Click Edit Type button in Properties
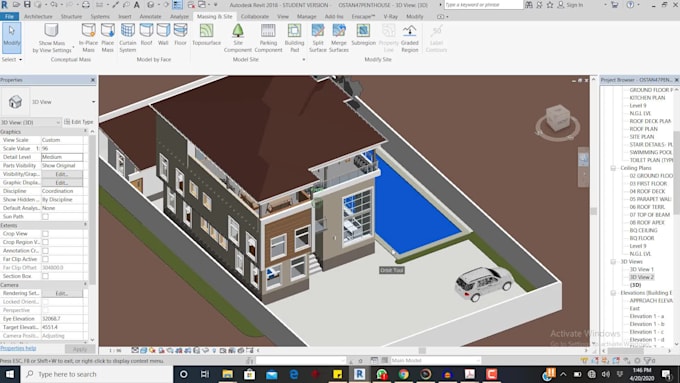Viewport: 680px width, 383px height. [78, 122]
